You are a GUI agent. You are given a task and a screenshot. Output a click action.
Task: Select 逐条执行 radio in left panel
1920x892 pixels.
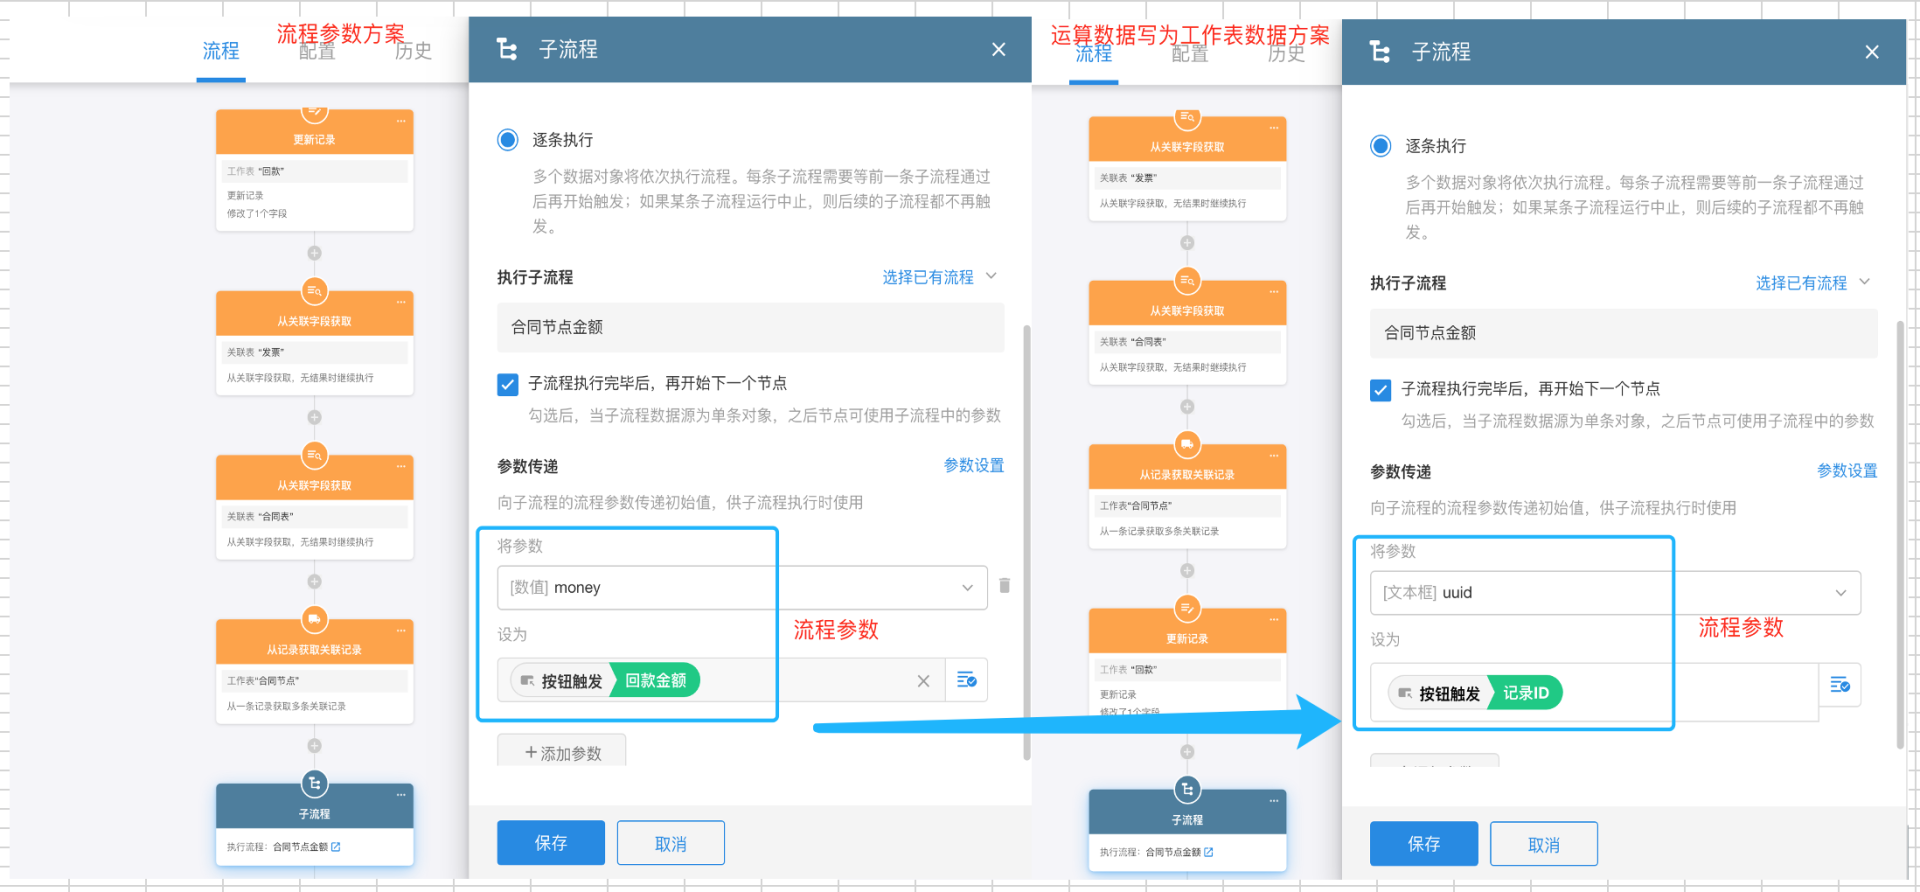[508, 140]
